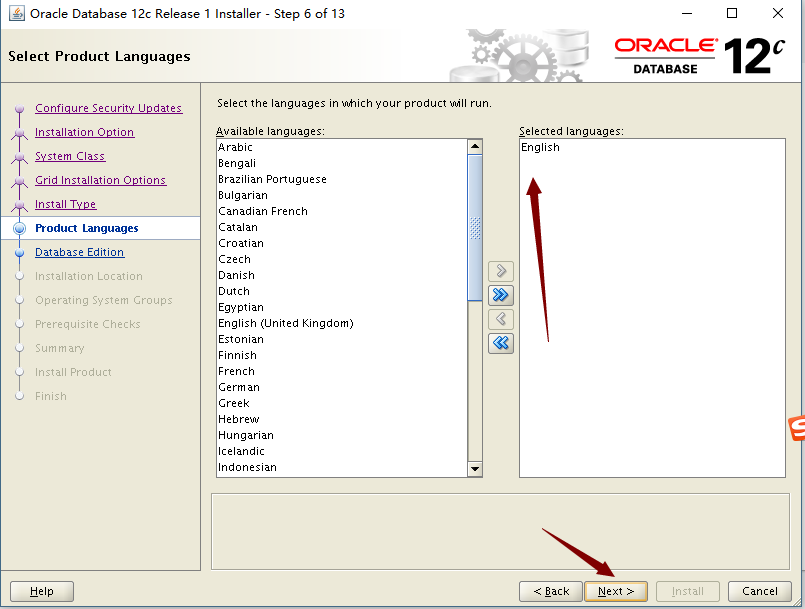
Task: Click the Java installer icon in title bar
Action: click(x=16, y=13)
